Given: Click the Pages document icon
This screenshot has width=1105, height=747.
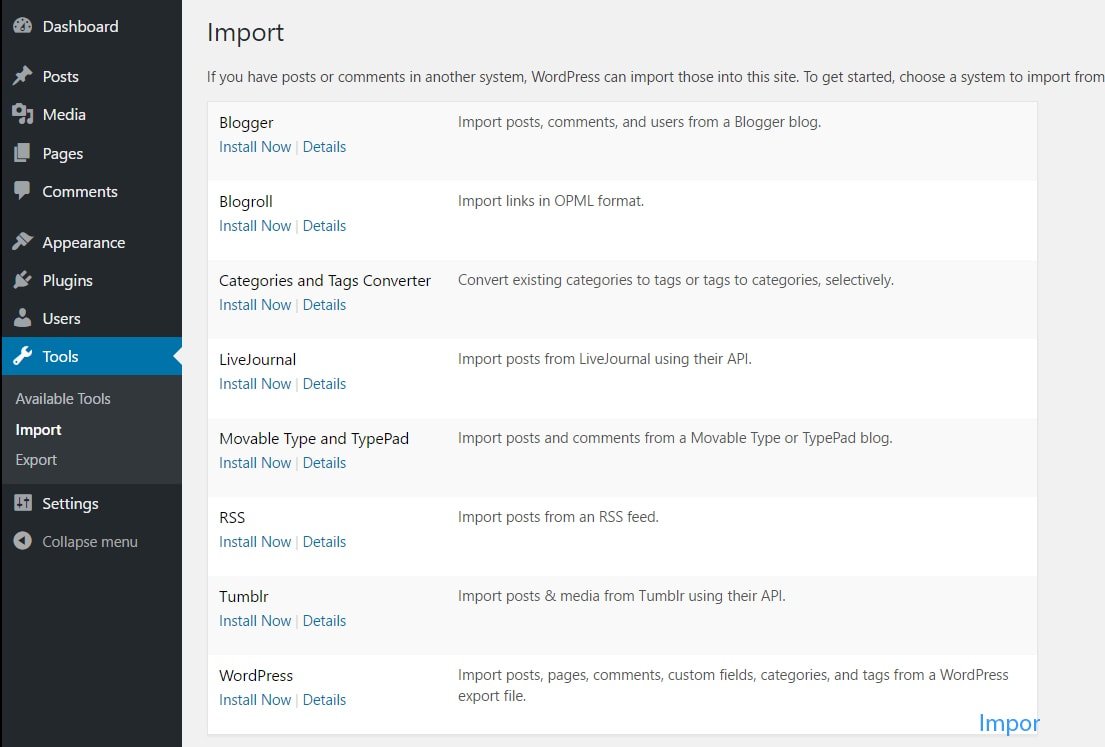Looking at the screenshot, I should coord(24,153).
